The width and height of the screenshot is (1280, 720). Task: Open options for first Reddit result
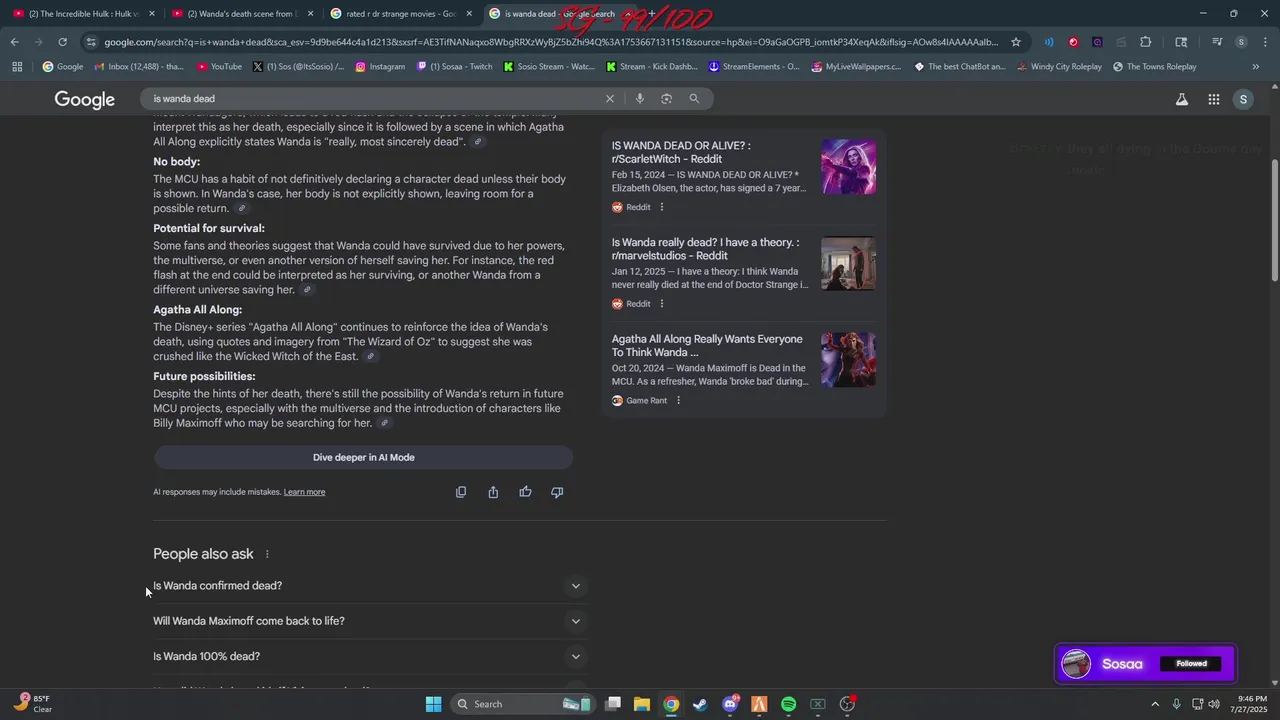(661, 207)
